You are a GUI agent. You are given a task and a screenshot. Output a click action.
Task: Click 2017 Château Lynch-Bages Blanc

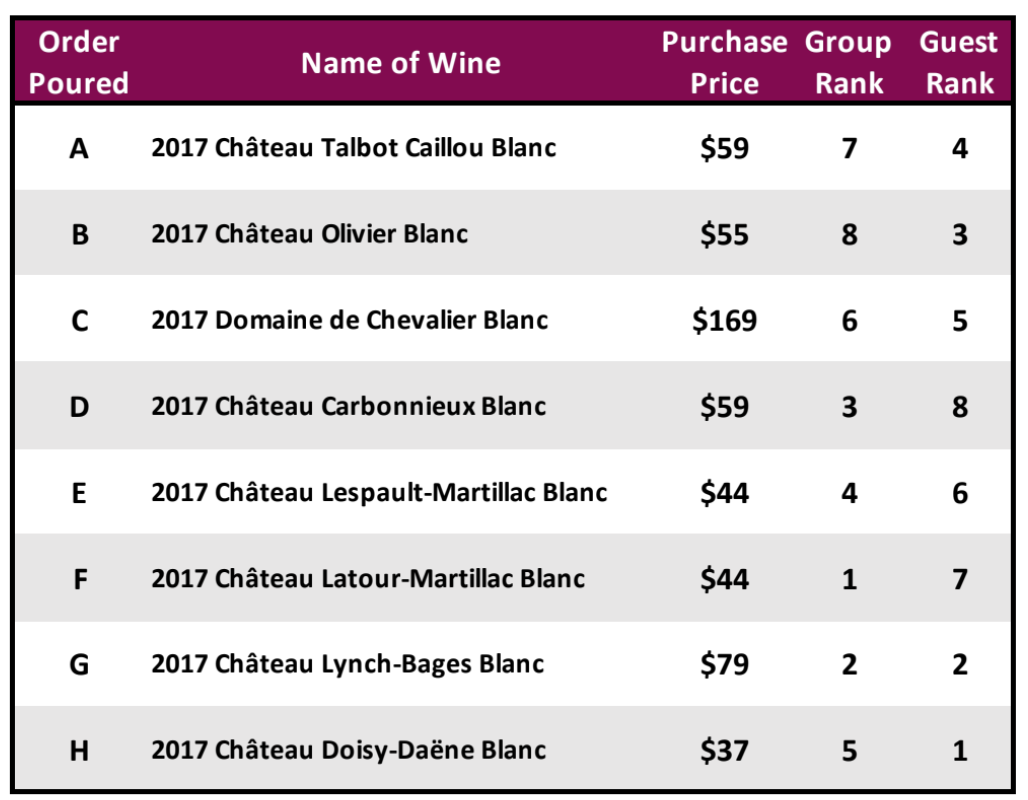pyautogui.click(x=348, y=664)
